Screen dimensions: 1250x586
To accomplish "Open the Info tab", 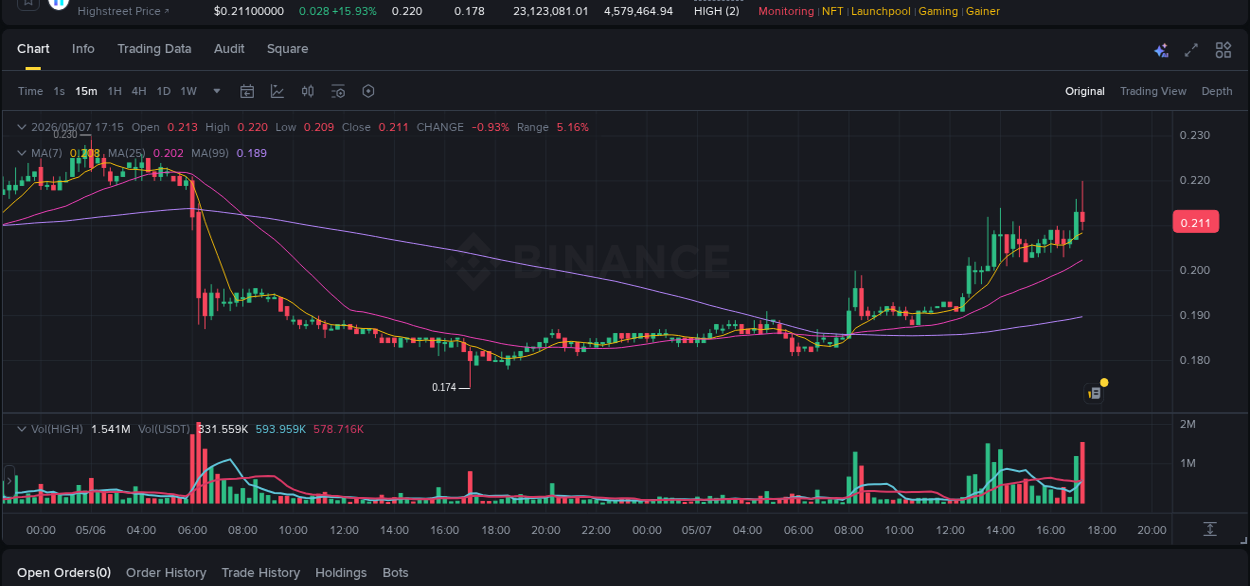I will click(x=83, y=49).
